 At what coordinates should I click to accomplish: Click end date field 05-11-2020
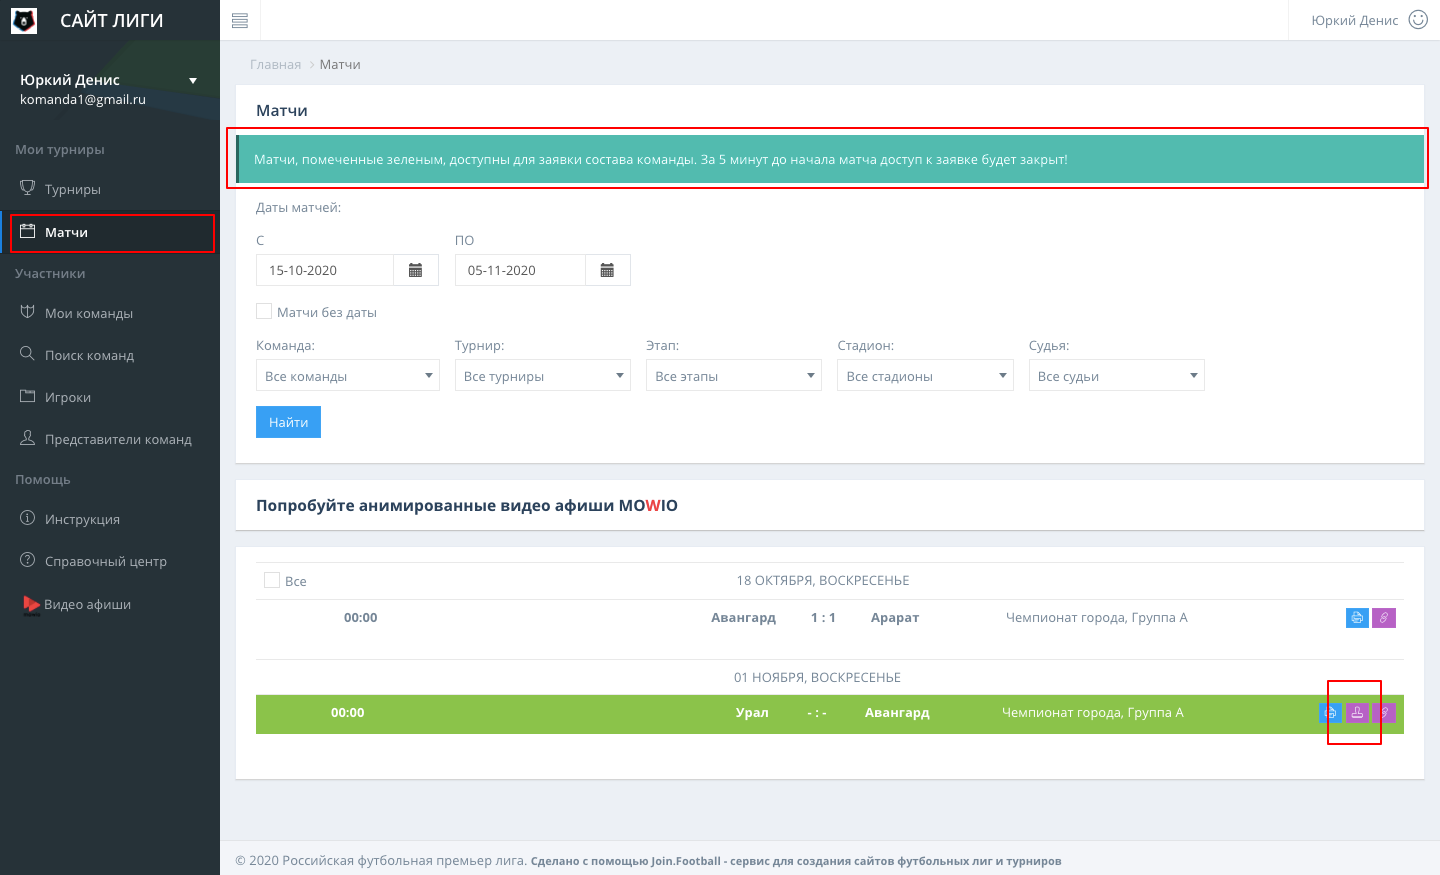point(520,270)
